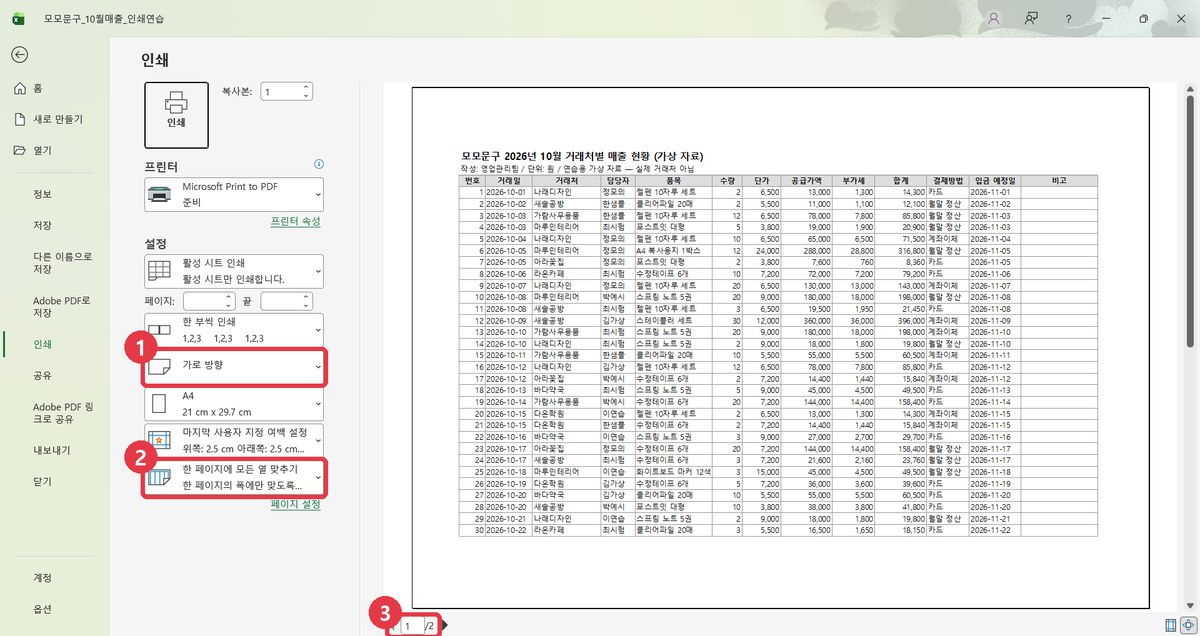Image resolution: width=1200 pixels, height=636 pixels.
Task: Click the preview title 모모문구 2026년 10월 거래처별 매출 현황
Action: pyautogui.click(x=582, y=157)
